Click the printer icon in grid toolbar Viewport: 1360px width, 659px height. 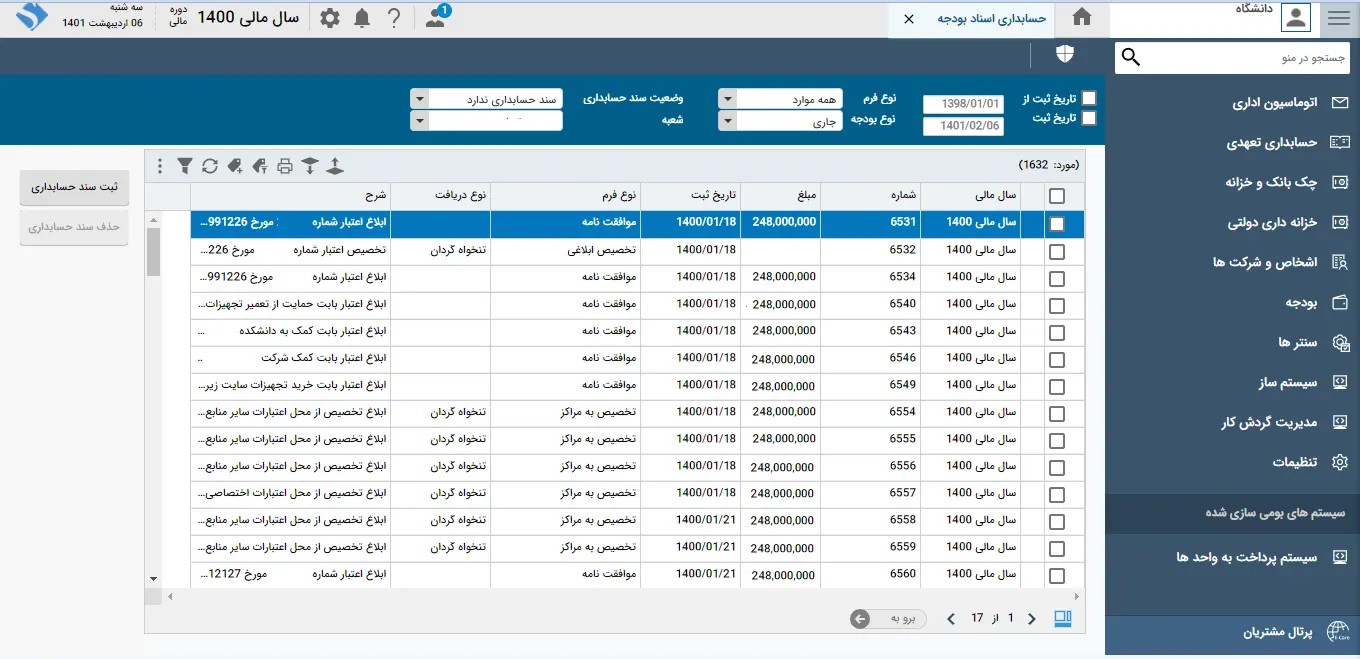pyautogui.click(x=285, y=166)
